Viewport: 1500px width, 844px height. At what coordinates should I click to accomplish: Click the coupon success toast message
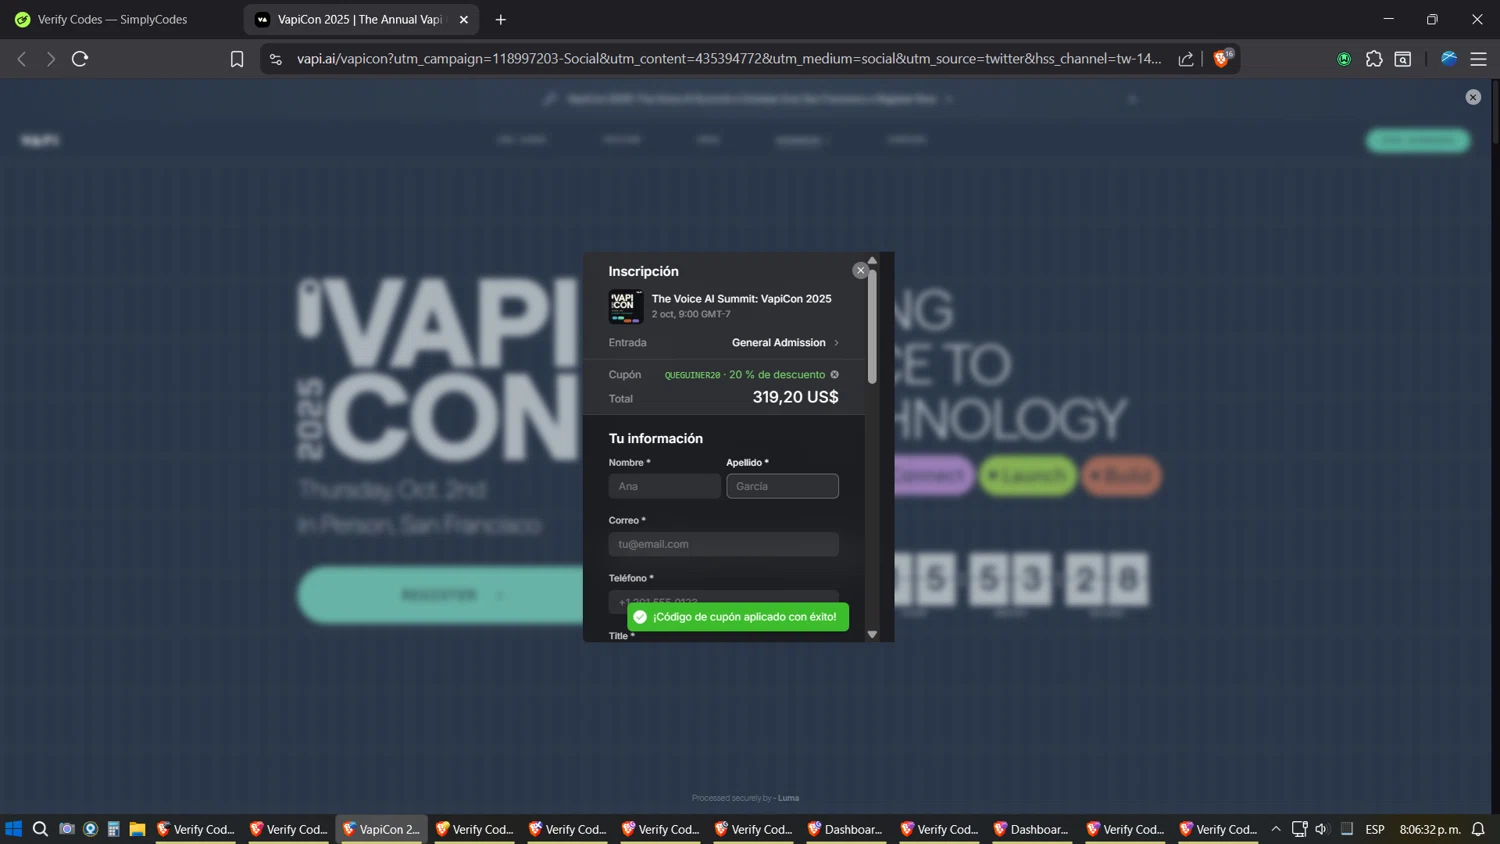[x=738, y=617]
